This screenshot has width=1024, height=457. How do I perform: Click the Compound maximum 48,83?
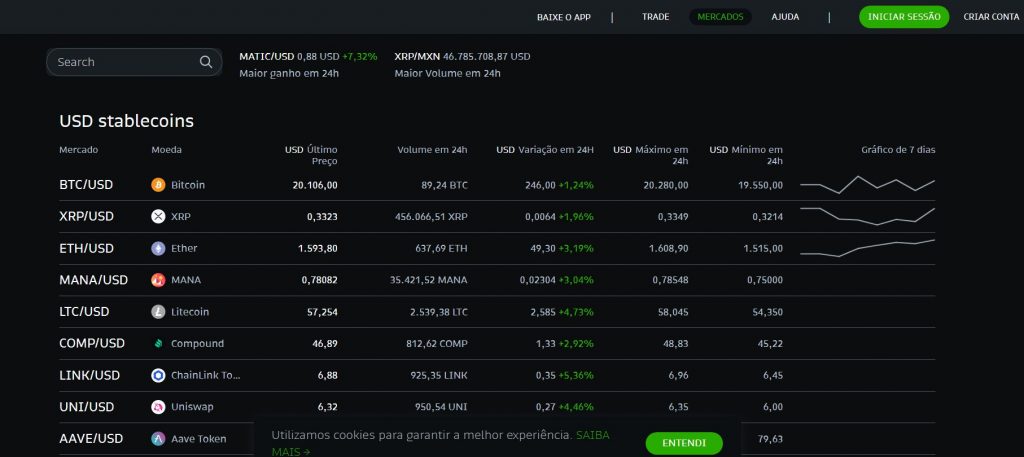(676, 343)
